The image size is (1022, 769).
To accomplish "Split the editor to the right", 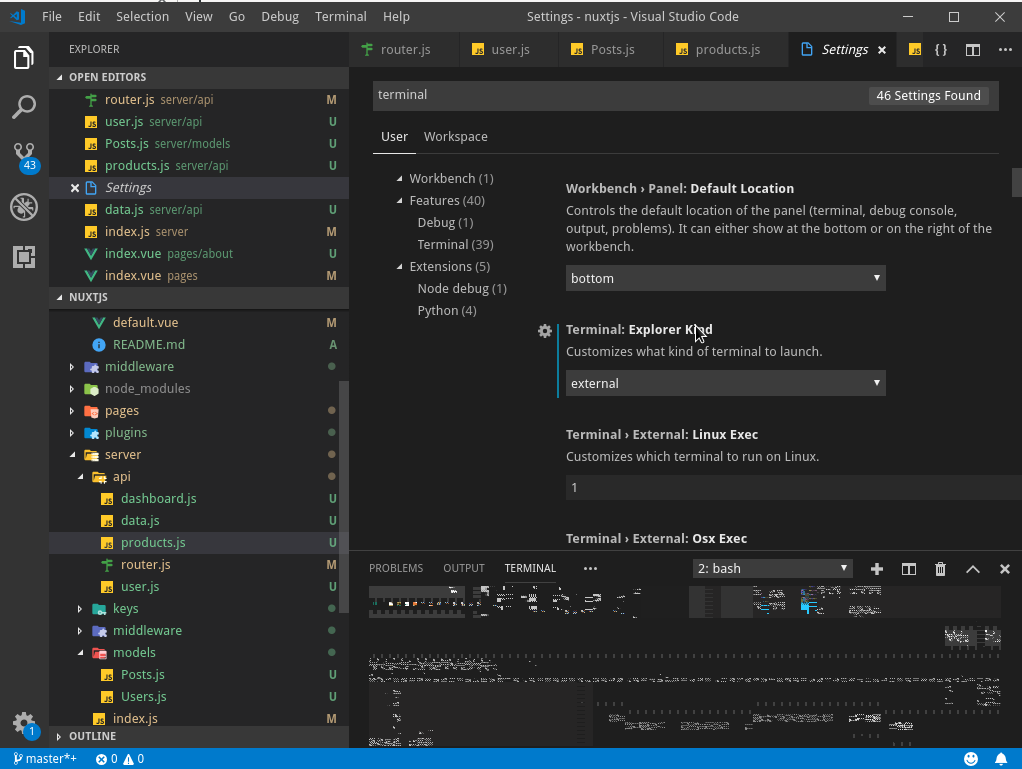I will (x=972, y=50).
